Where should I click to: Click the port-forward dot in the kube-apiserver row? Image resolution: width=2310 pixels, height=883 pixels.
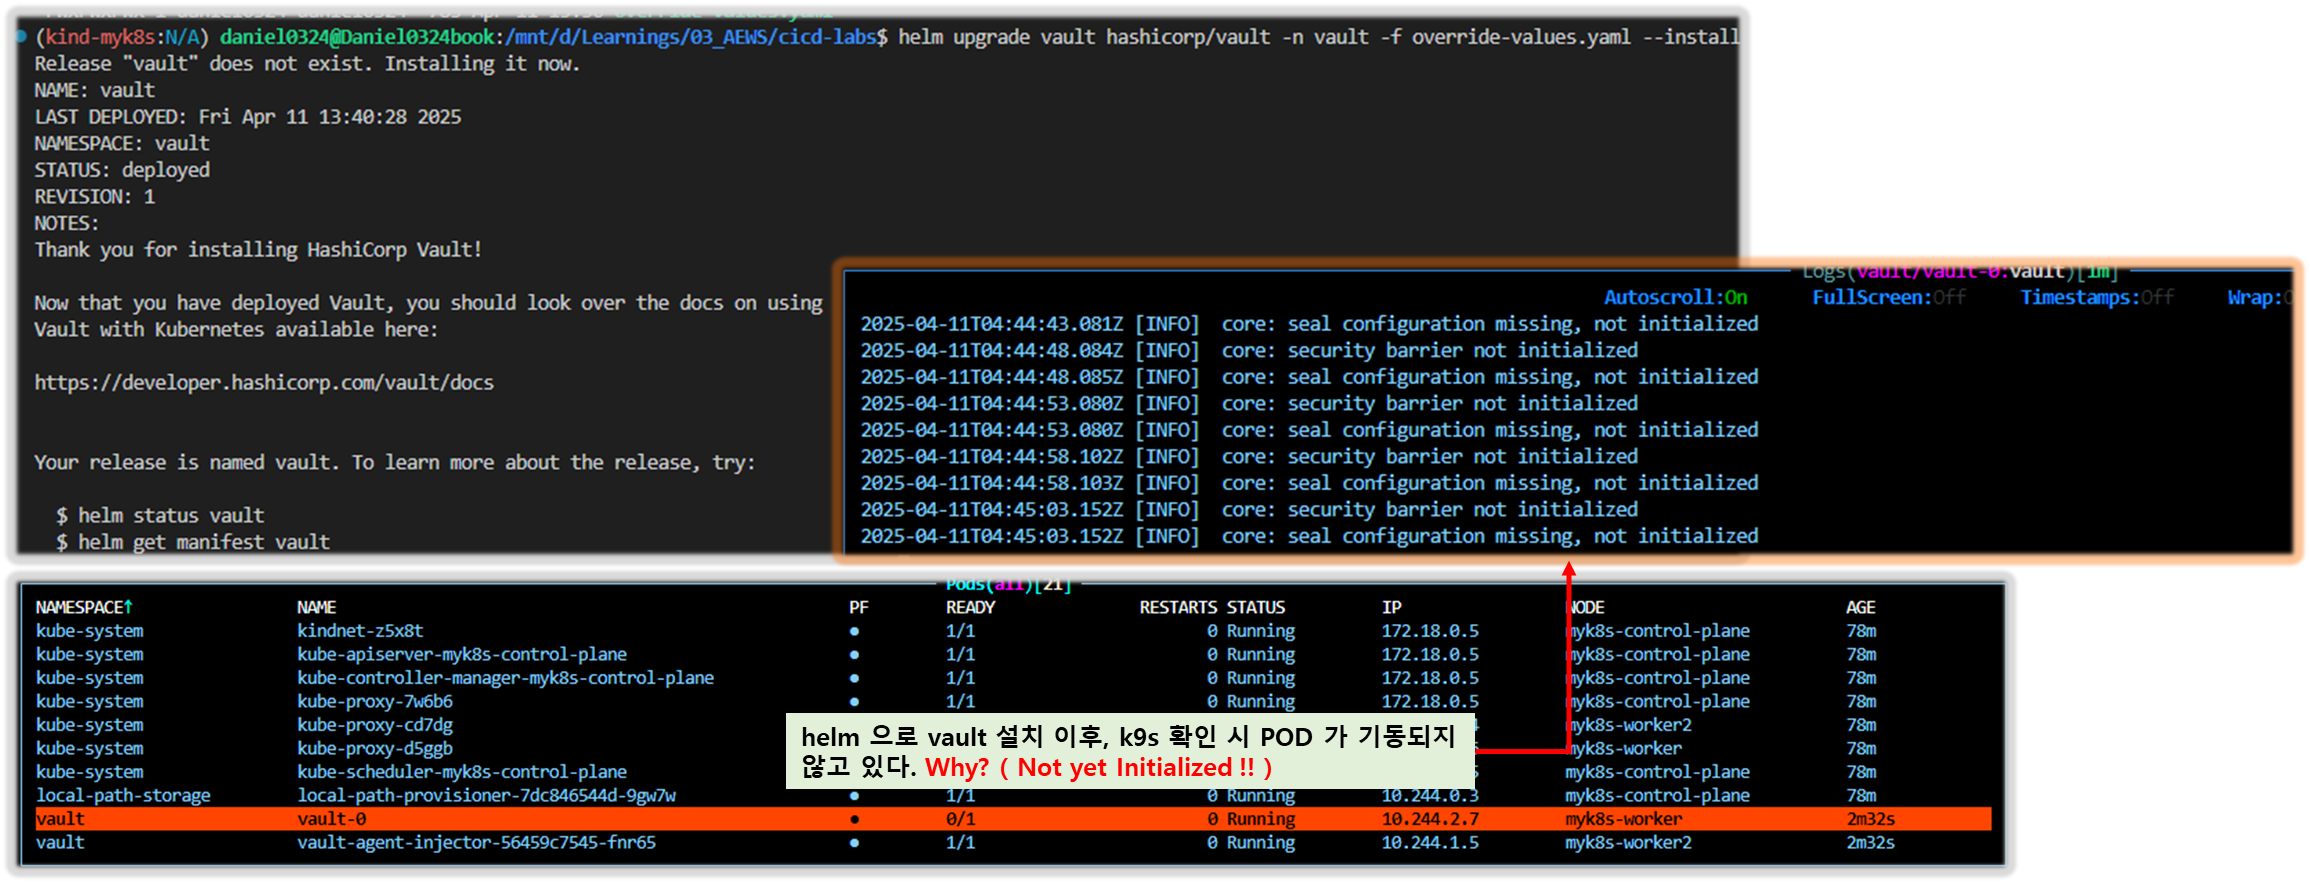point(854,655)
